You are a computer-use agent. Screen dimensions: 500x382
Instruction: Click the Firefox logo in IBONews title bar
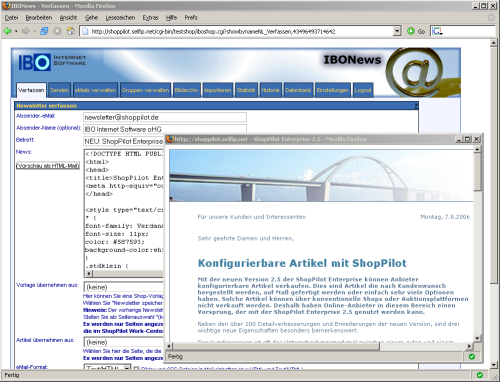point(6,6)
